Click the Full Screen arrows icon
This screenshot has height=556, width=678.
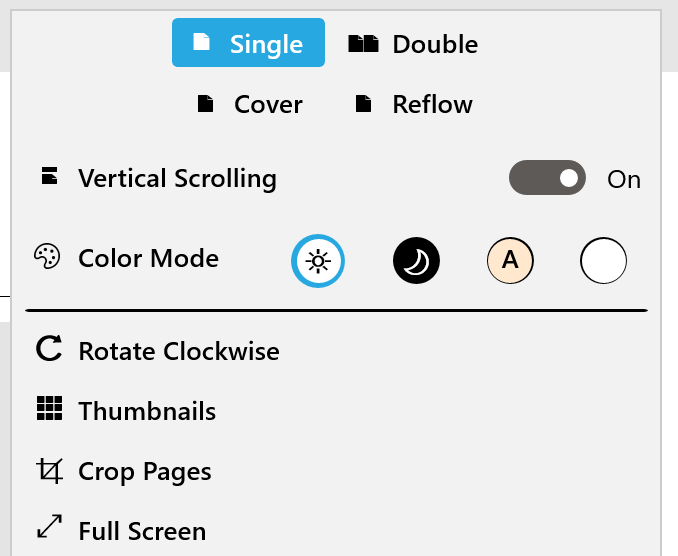pos(48,530)
